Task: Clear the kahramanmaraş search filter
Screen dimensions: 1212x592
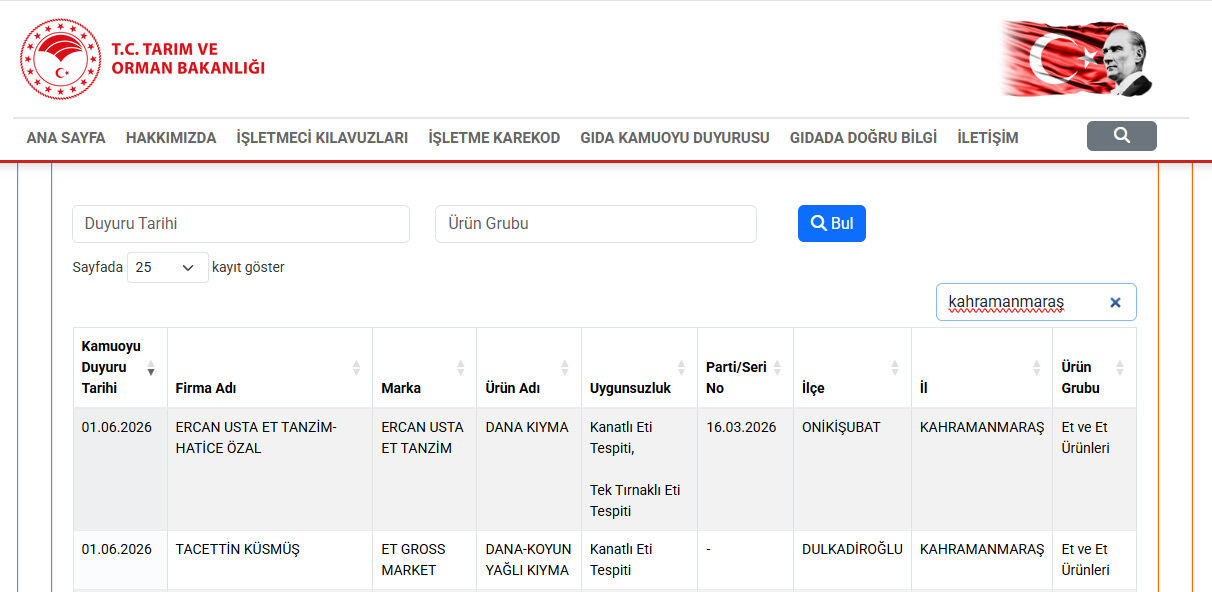Action: [1115, 302]
